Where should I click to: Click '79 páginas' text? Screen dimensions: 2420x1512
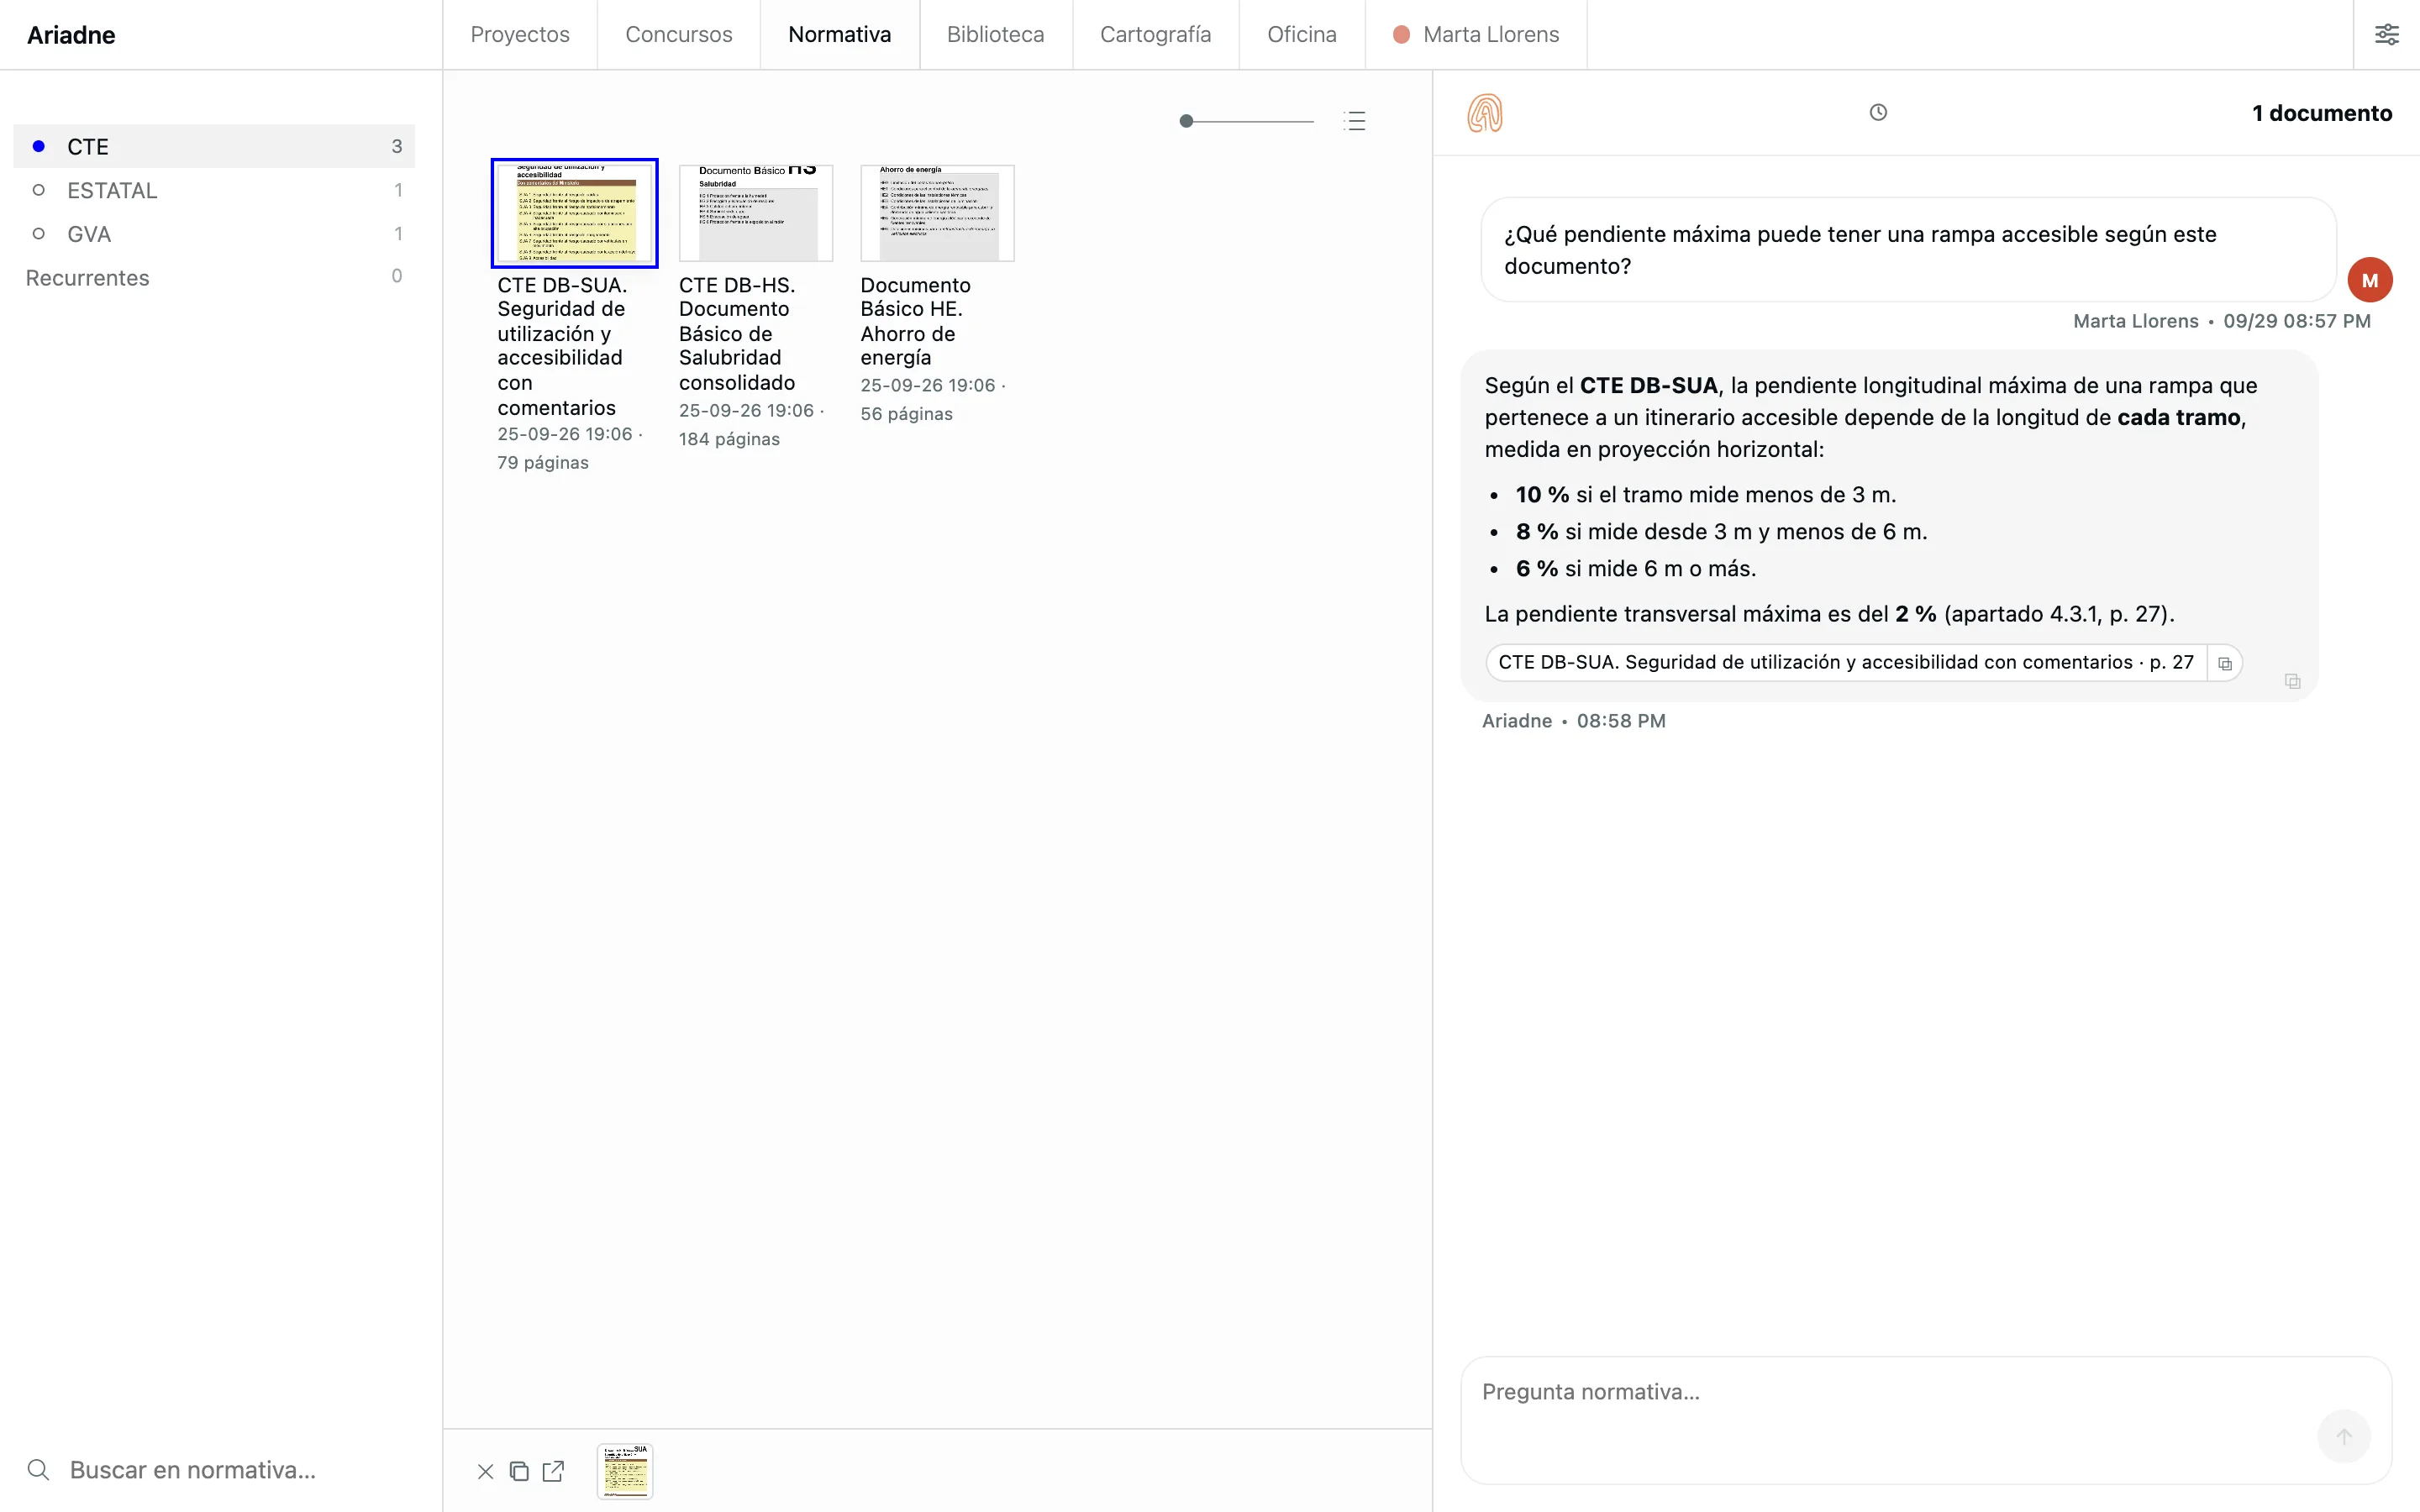pyautogui.click(x=543, y=463)
